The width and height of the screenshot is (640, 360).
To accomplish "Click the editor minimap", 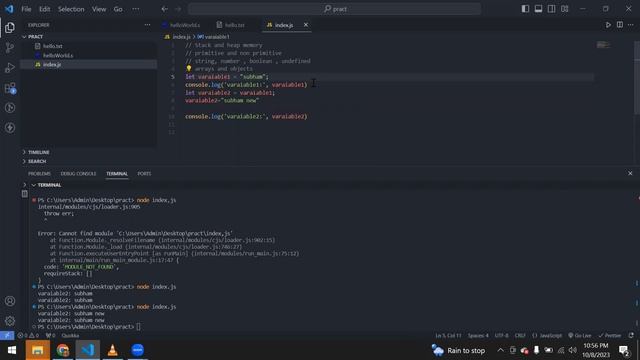I will [x=603, y=45].
